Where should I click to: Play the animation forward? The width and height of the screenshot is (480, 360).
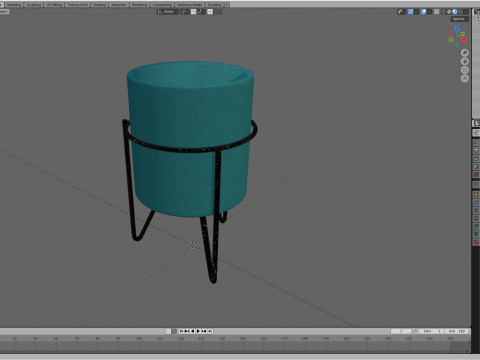click(x=198, y=331)
